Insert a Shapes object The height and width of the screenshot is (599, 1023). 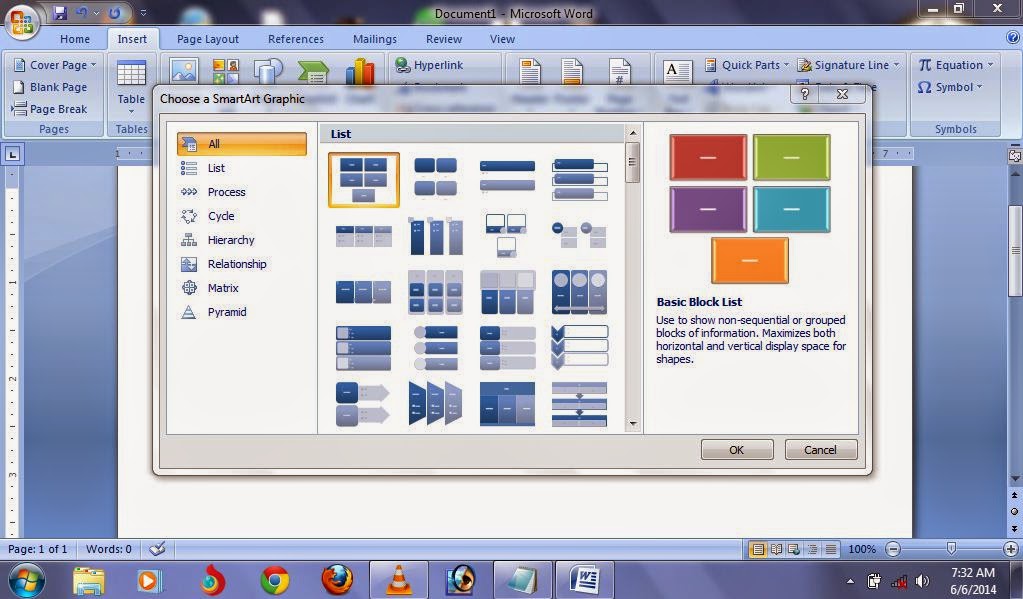(267, 71)
